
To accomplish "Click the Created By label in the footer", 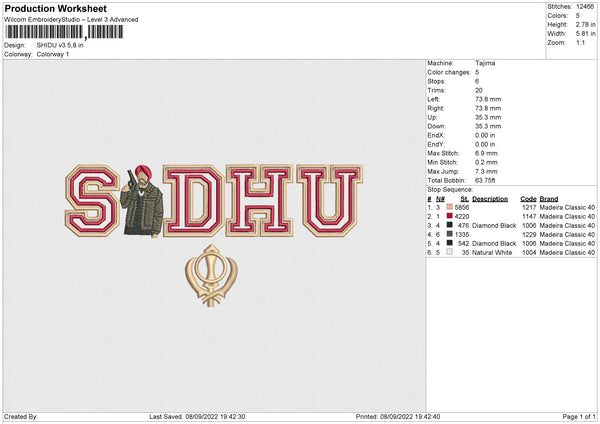I will (21, 416).
